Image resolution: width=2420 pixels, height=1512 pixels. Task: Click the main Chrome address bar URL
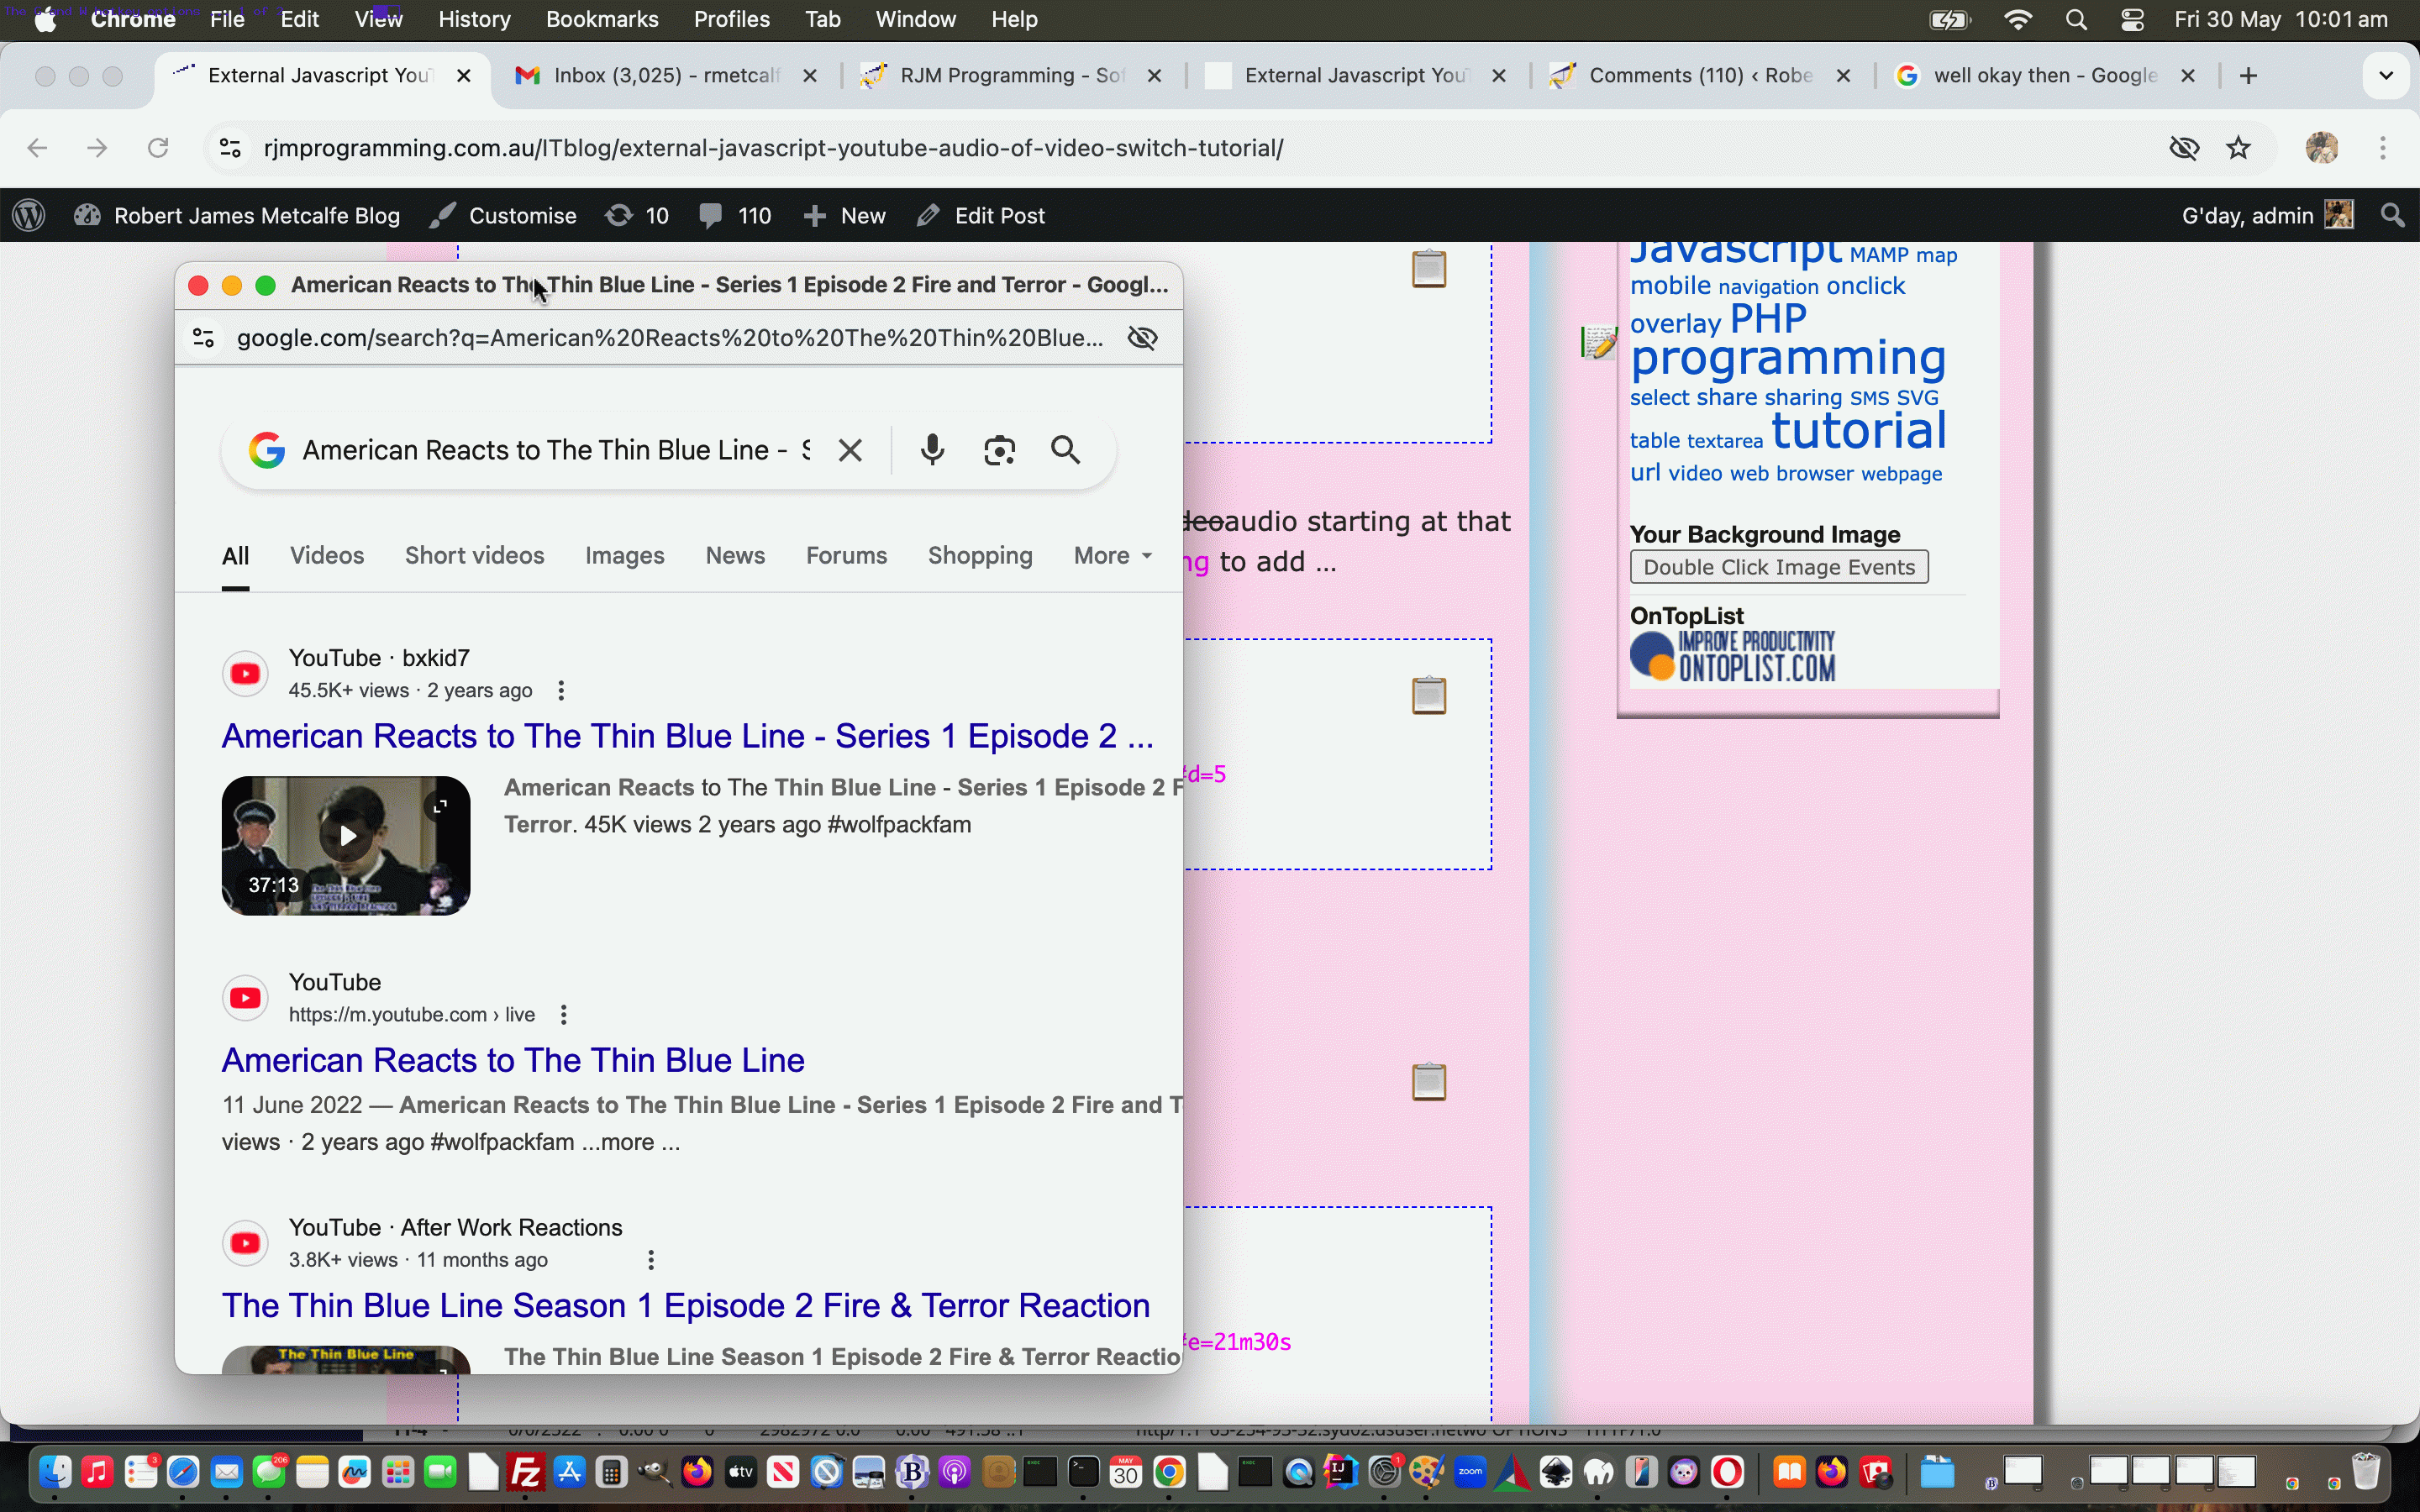772,148
